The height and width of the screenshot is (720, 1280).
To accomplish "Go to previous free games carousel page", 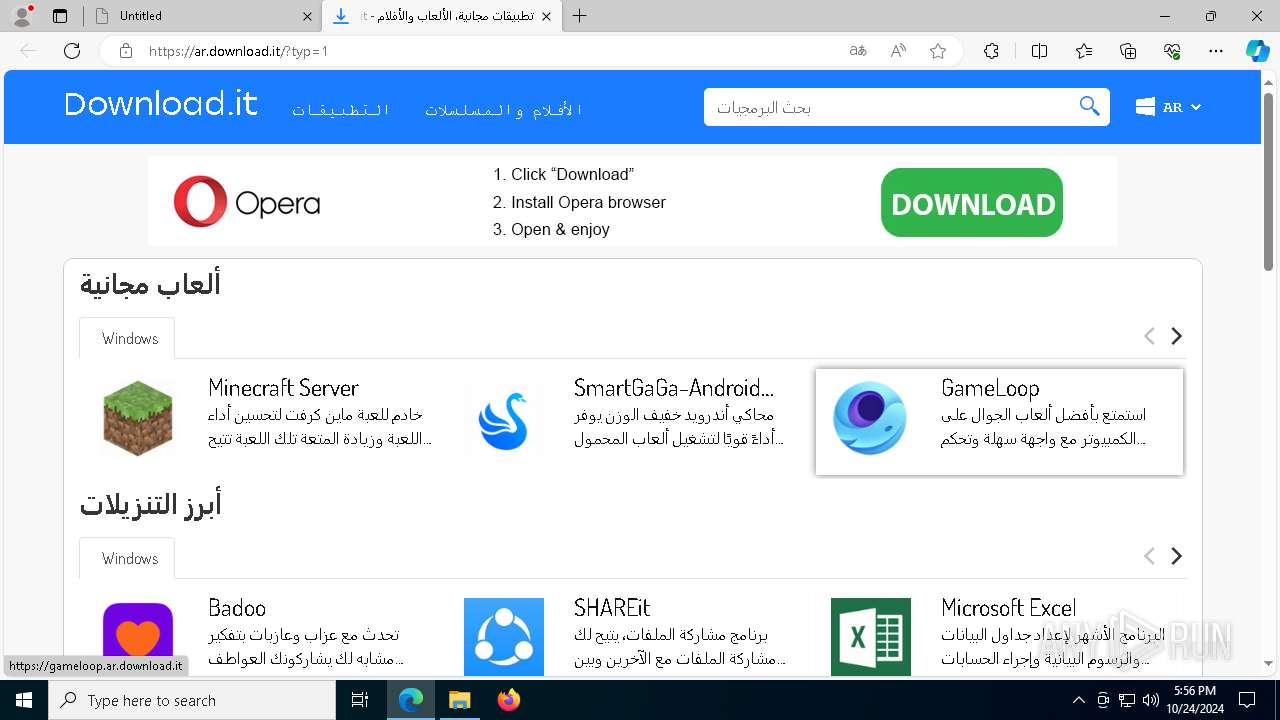I will tap(1149, 336).
